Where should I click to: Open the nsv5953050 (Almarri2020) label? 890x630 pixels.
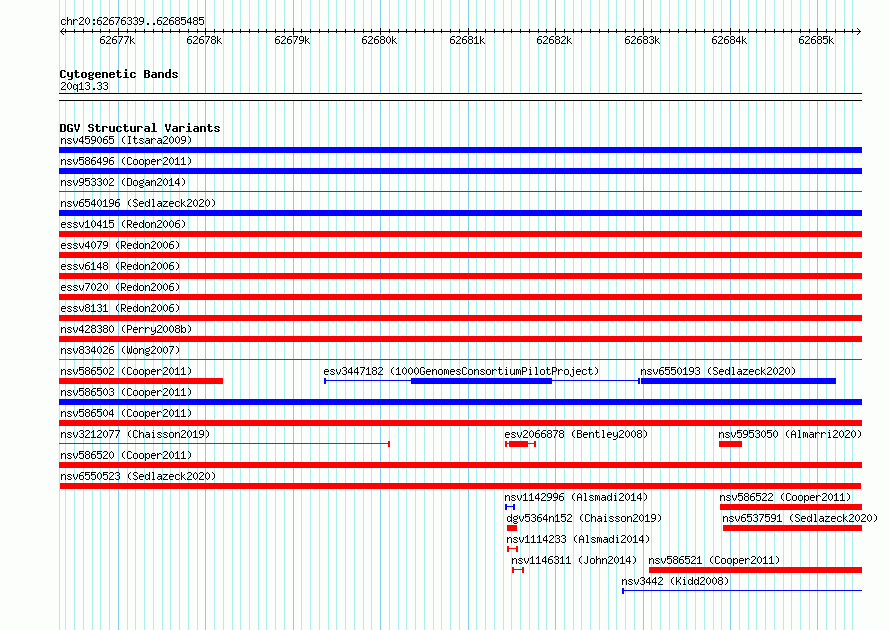[x=790, y=434]
